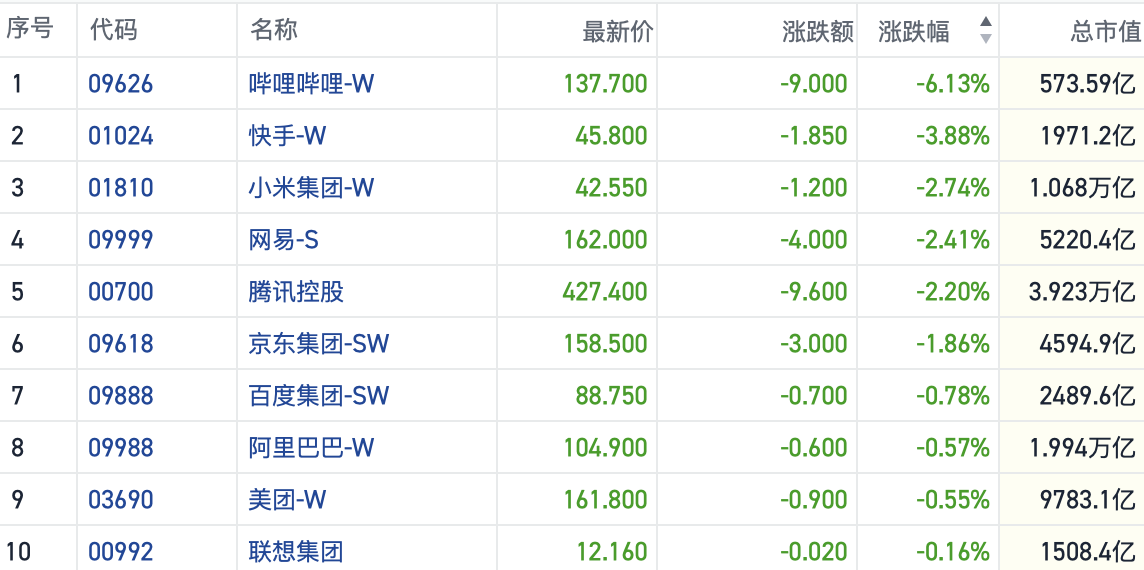
Task: Open stock link 网易-S
Action: (x=284, y=239)
